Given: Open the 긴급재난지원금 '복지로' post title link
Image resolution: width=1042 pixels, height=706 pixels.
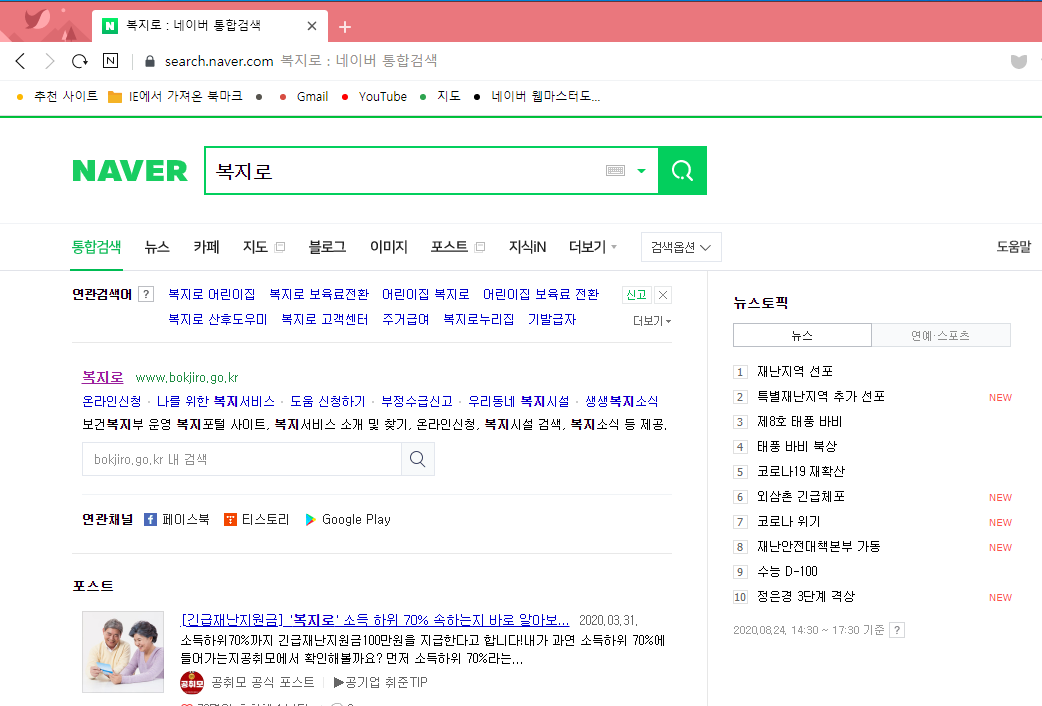Looking at the screenshot, I should (375, 620).
